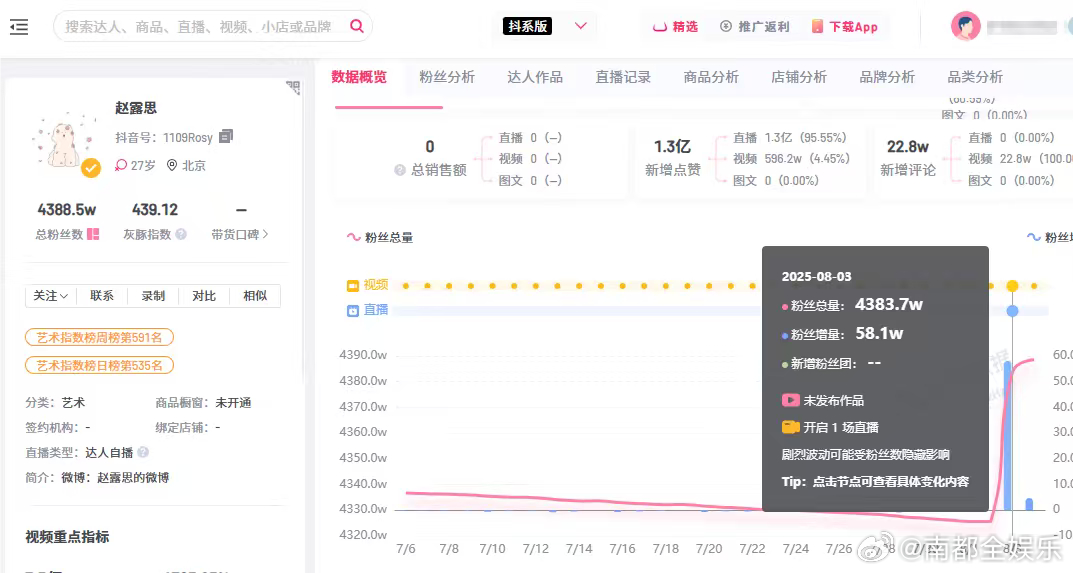Switch to the 品类分析 tab
Screen dimensions: 1073x573
click(x=975, y=77)
